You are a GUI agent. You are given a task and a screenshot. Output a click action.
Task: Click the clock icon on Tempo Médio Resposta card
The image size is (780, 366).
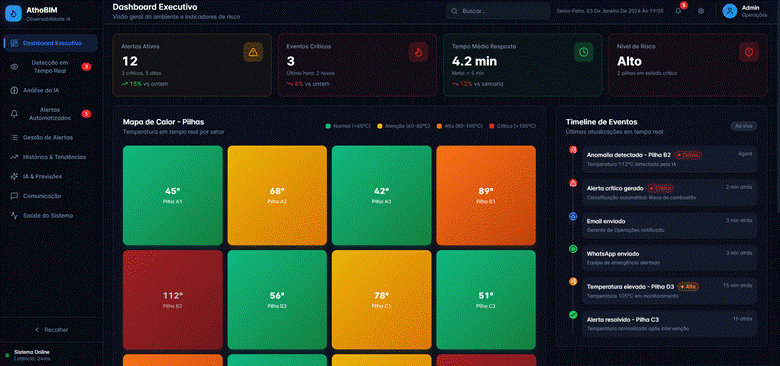[584, 52]
